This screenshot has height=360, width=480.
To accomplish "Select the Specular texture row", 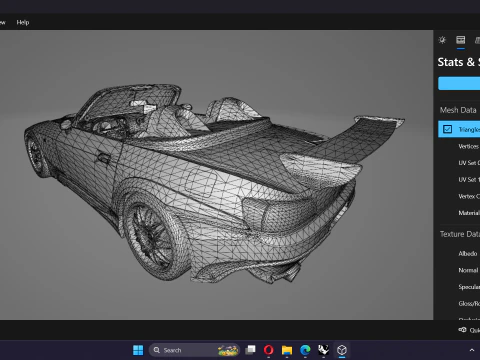I will 459,287.
